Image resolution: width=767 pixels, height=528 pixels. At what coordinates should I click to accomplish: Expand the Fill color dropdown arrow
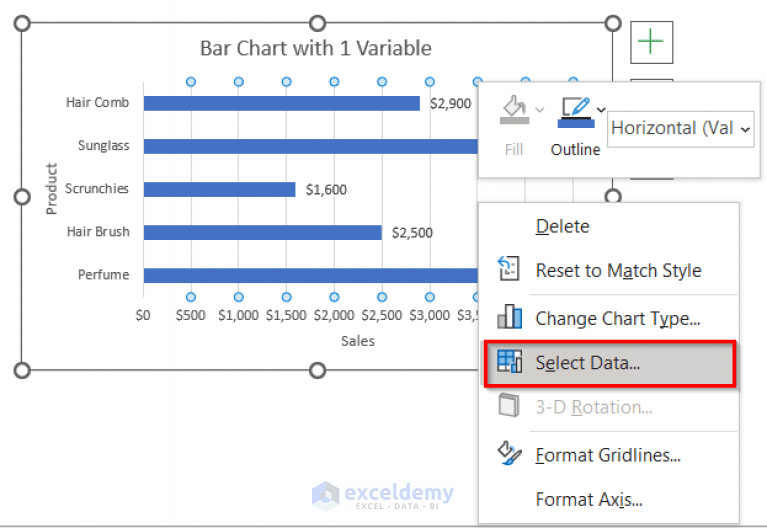click(x=540, y=110)
